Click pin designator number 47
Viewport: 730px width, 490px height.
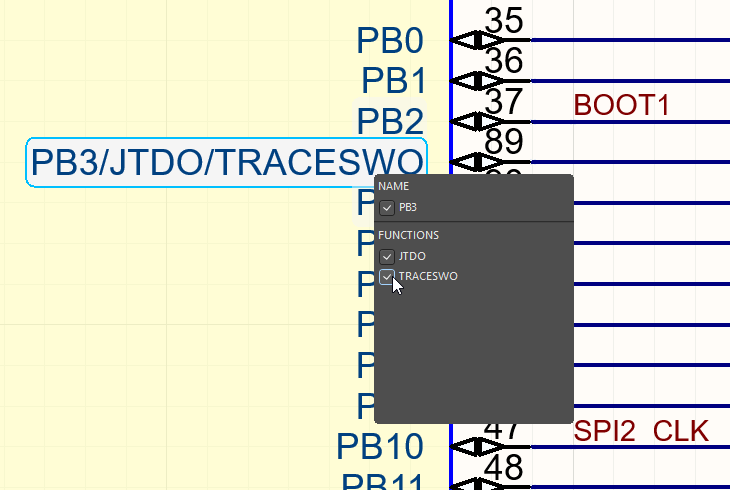(503, 428)
